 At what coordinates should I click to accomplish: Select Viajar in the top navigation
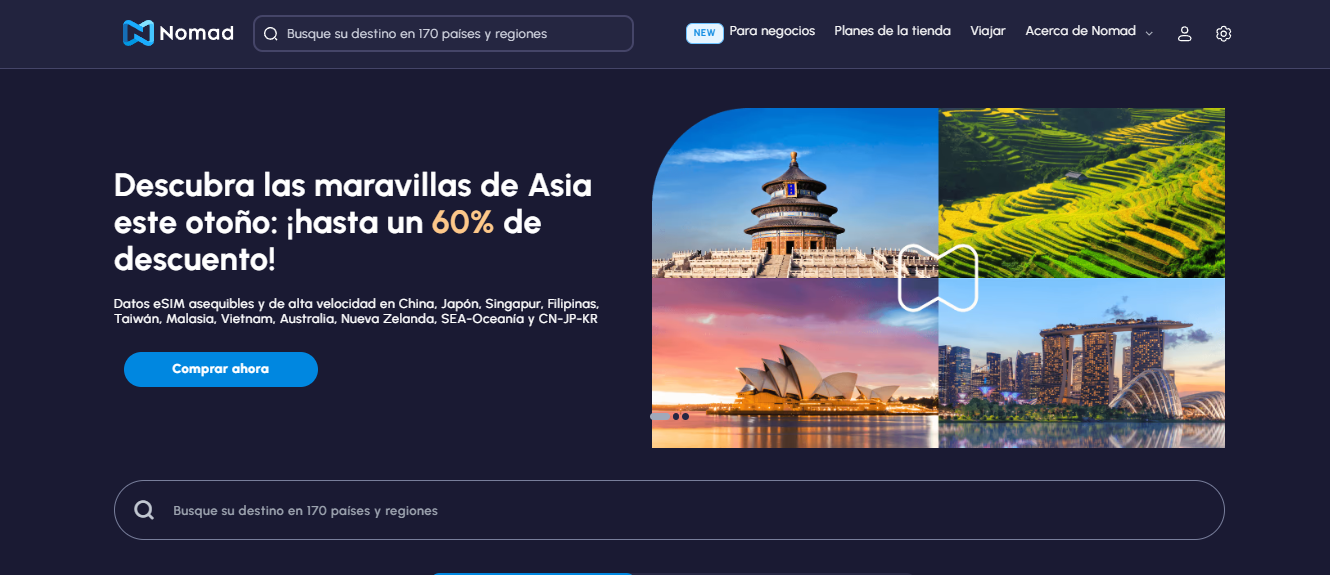[x=987, y=31]
